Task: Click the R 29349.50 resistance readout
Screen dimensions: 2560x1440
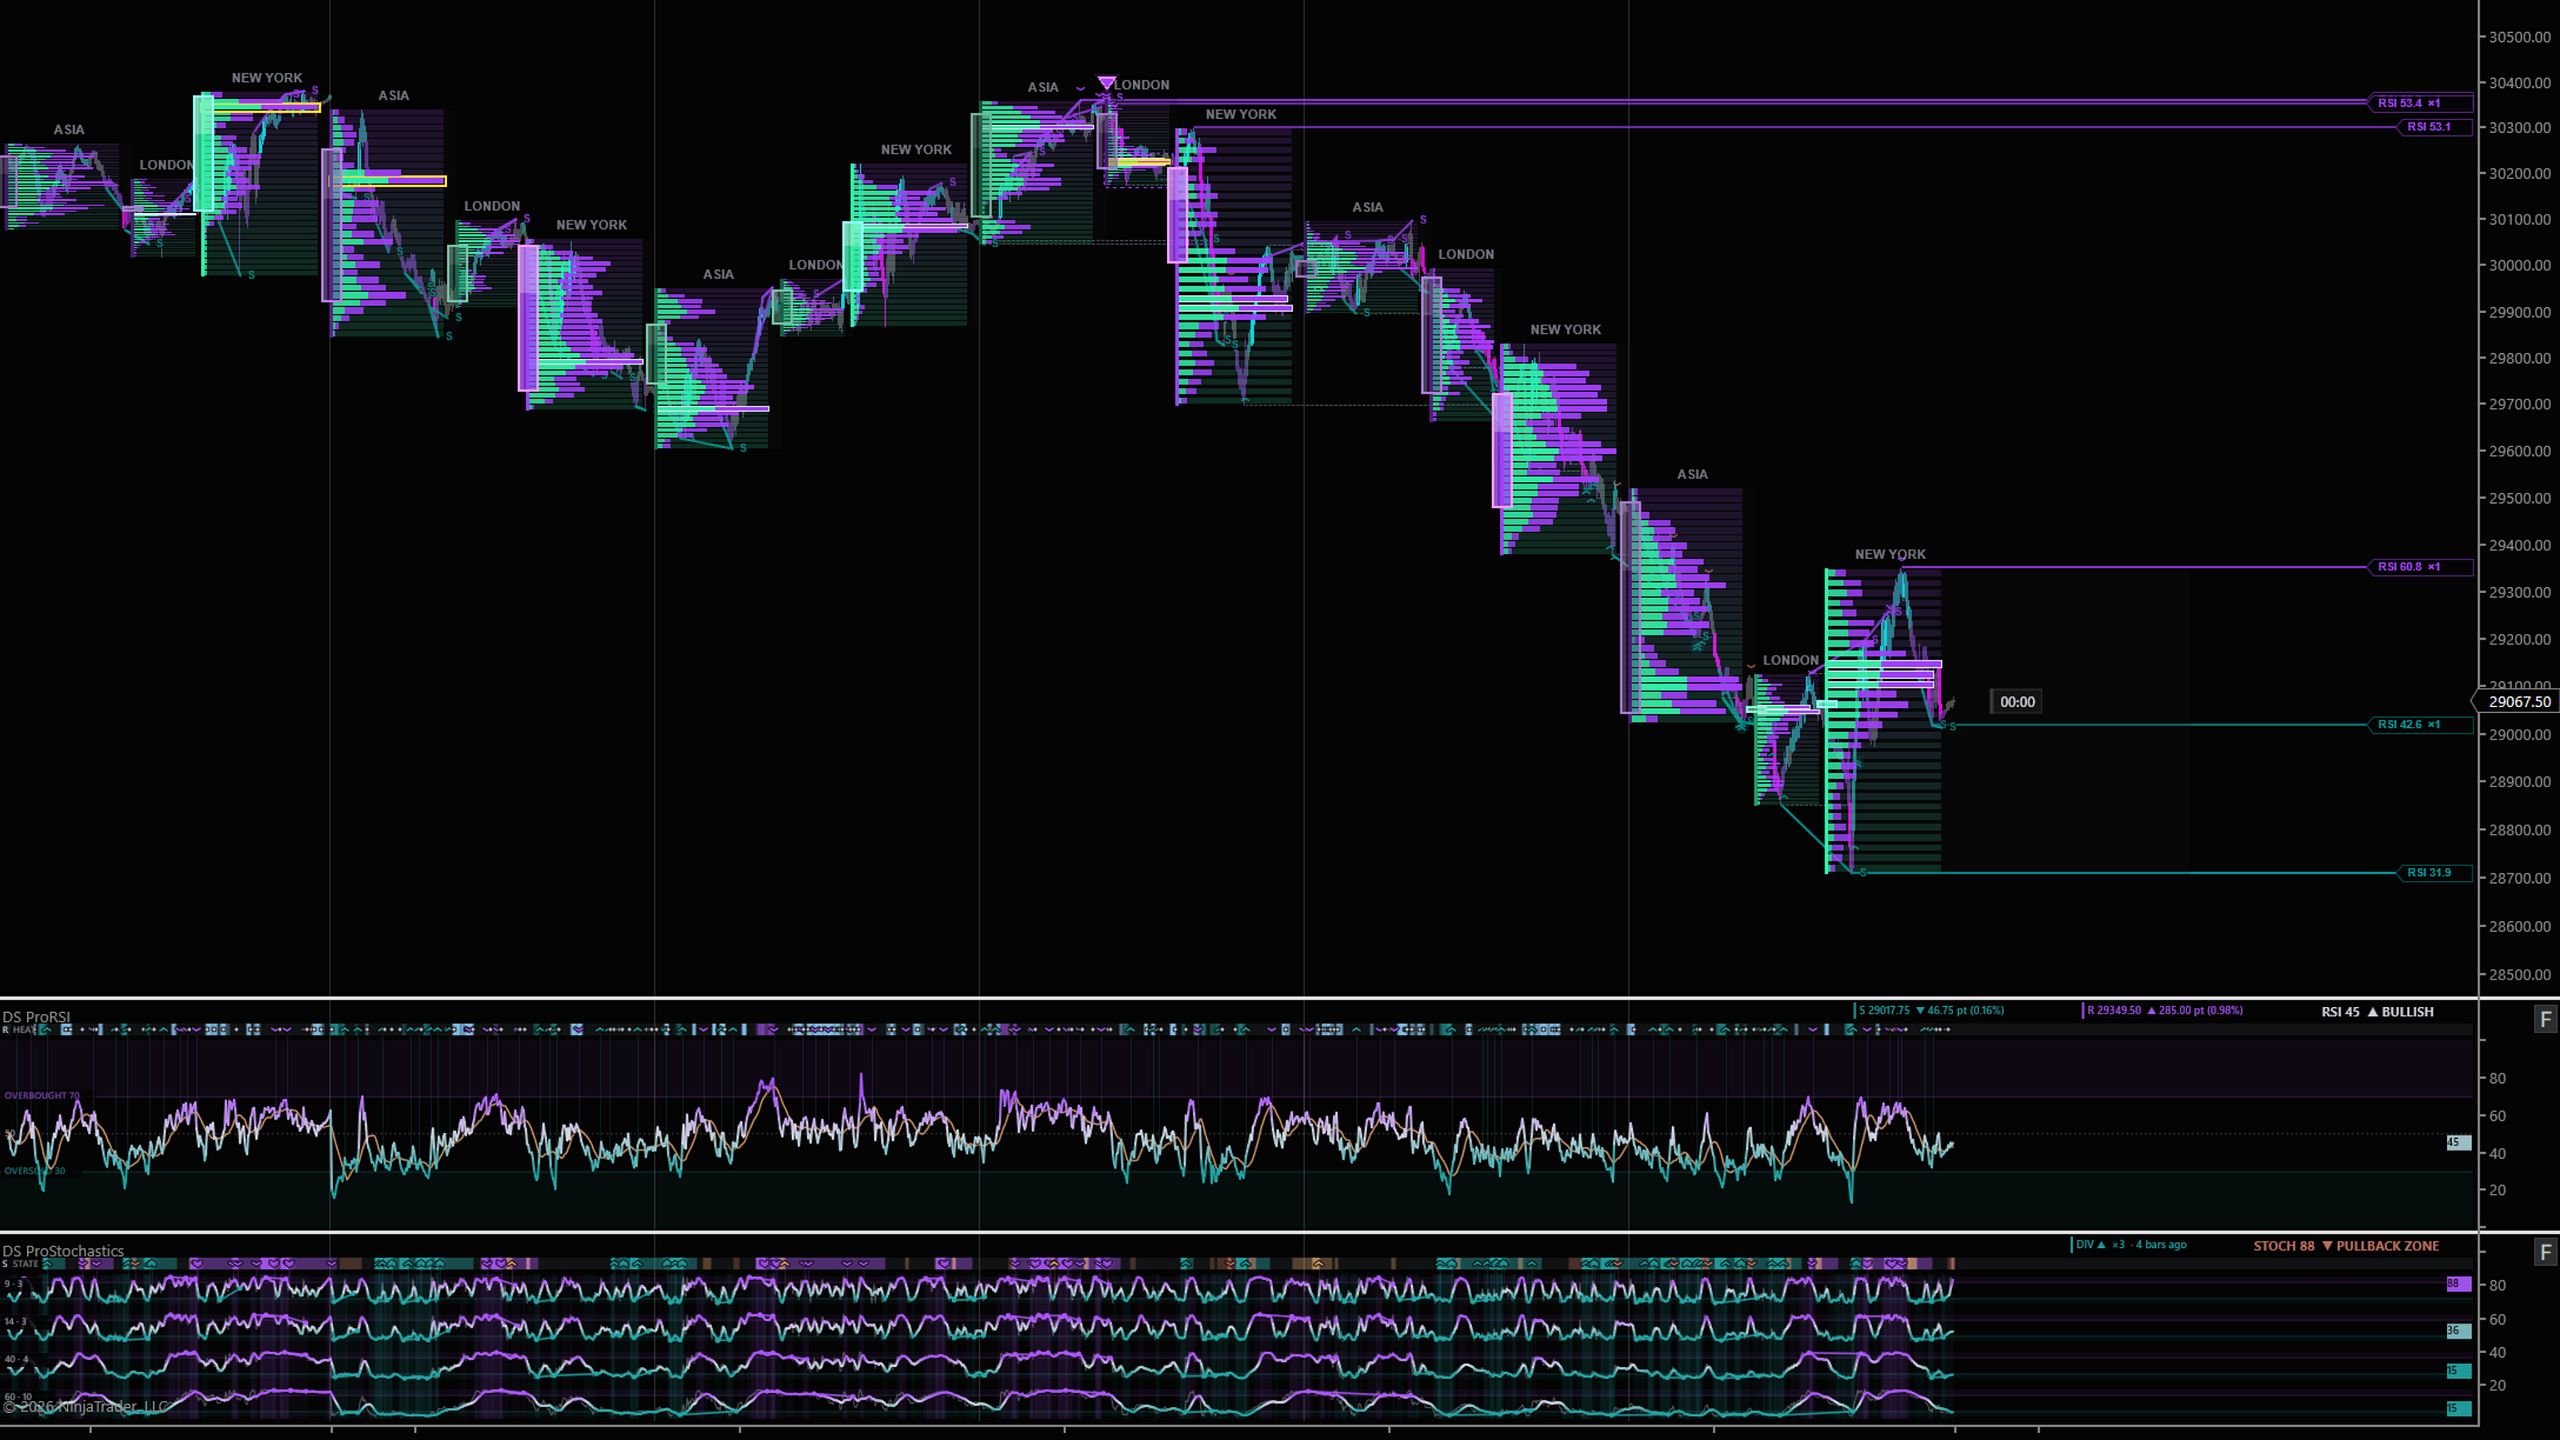Action: click(2164, 1010)
